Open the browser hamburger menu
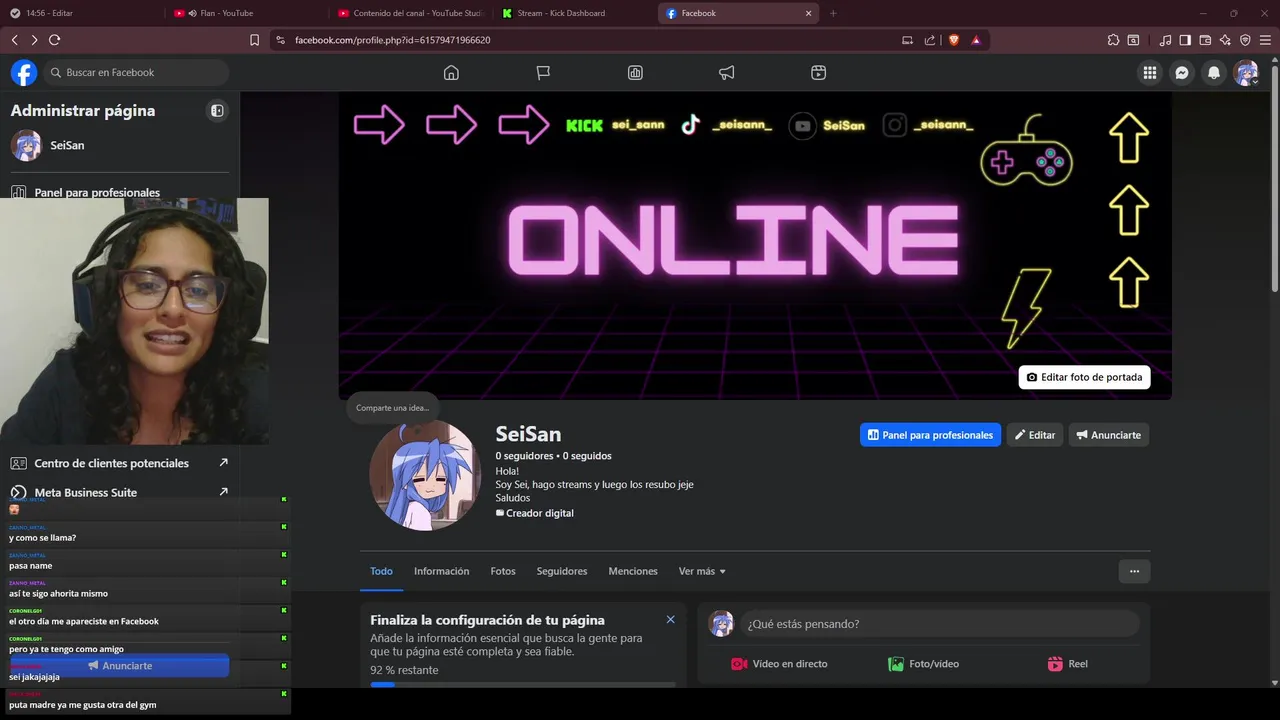 (x=1265, y=40)
